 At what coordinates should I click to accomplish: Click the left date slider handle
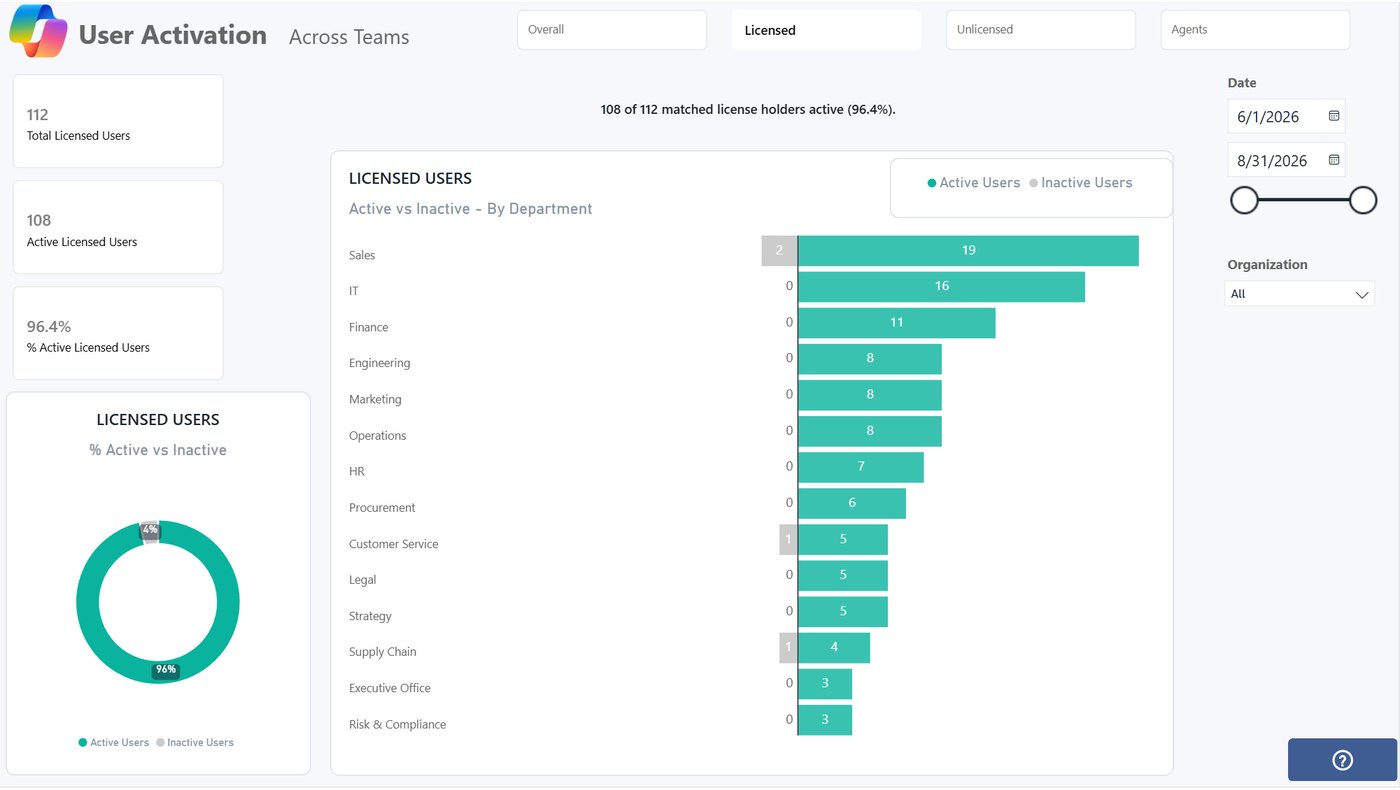tap(1244, 200)
